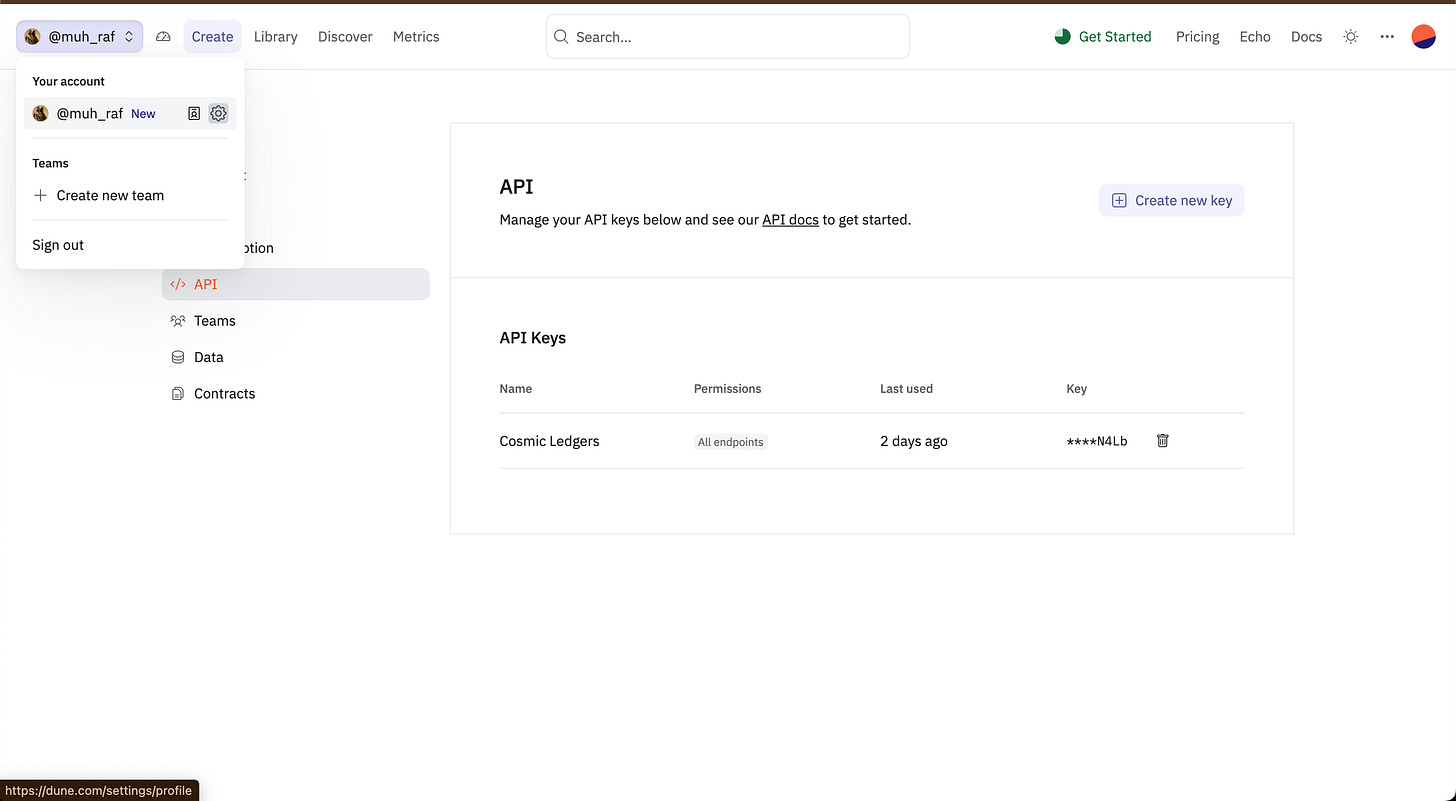This screenshot has width=1456, height=801.
Task: Open the API docs link
Action: pyautogui.click(x=790, y=220)
